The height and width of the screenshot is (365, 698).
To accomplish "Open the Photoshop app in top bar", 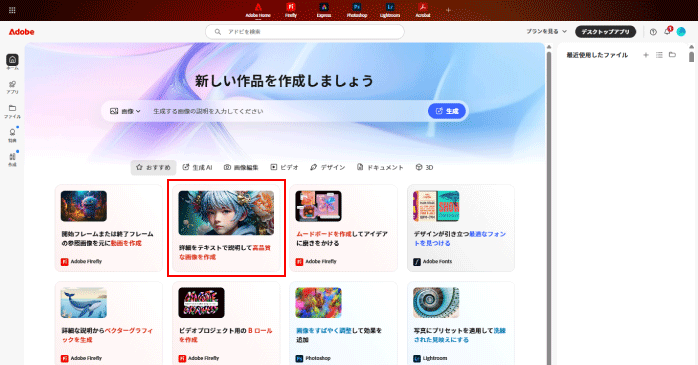I will pos(357,10).
